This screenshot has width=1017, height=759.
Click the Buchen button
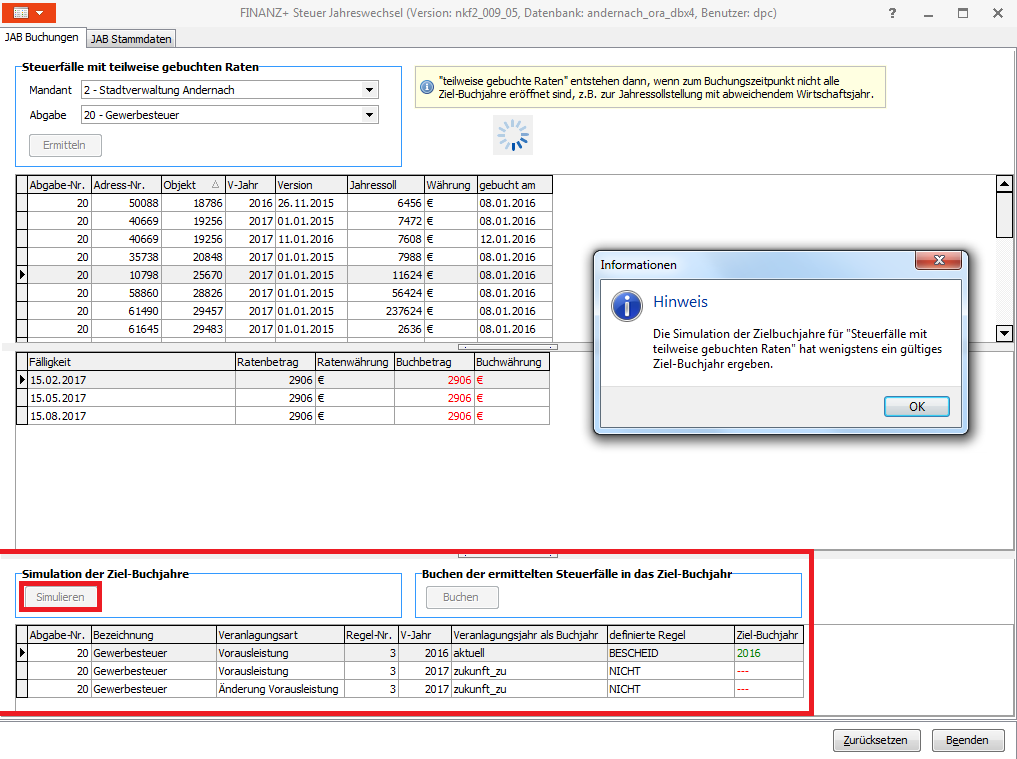pos(461,597)
